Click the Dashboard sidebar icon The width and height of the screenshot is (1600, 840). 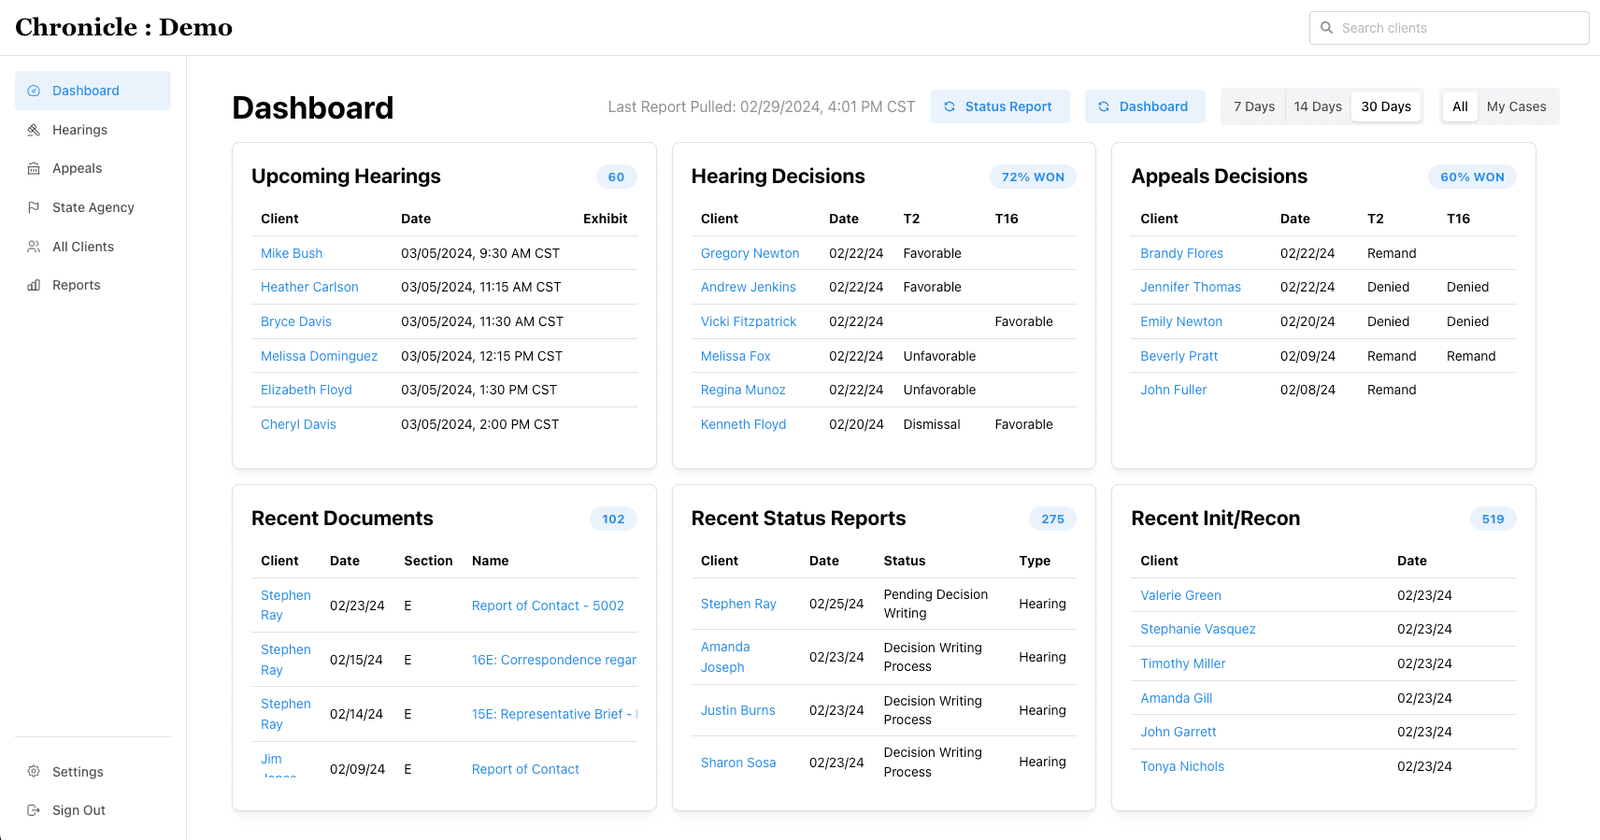(x=34, y=91)
